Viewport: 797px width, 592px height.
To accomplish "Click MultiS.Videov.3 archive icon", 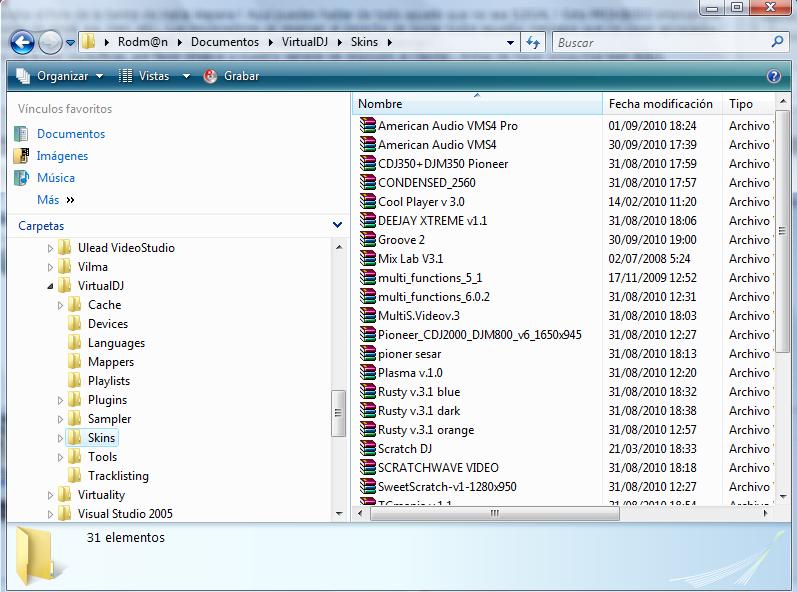I will tap(367, 315).
